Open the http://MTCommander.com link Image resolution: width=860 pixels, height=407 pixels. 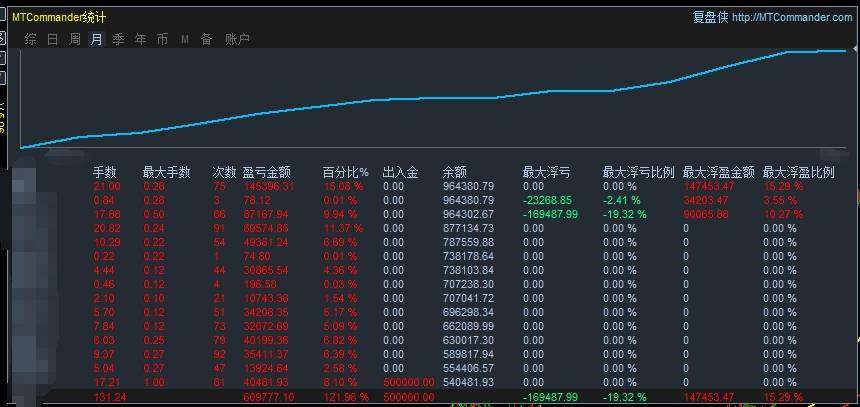tap(792, 17)
